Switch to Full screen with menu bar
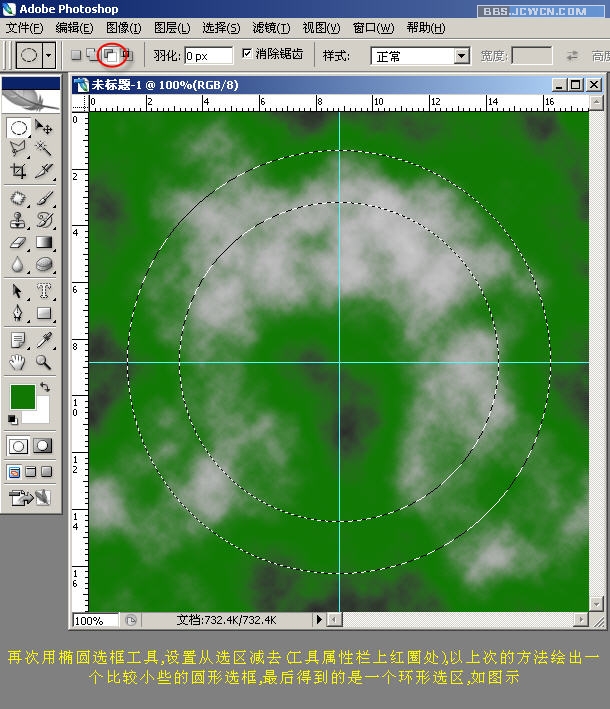Viewport: 610px width, 709px height. [31, 472]
